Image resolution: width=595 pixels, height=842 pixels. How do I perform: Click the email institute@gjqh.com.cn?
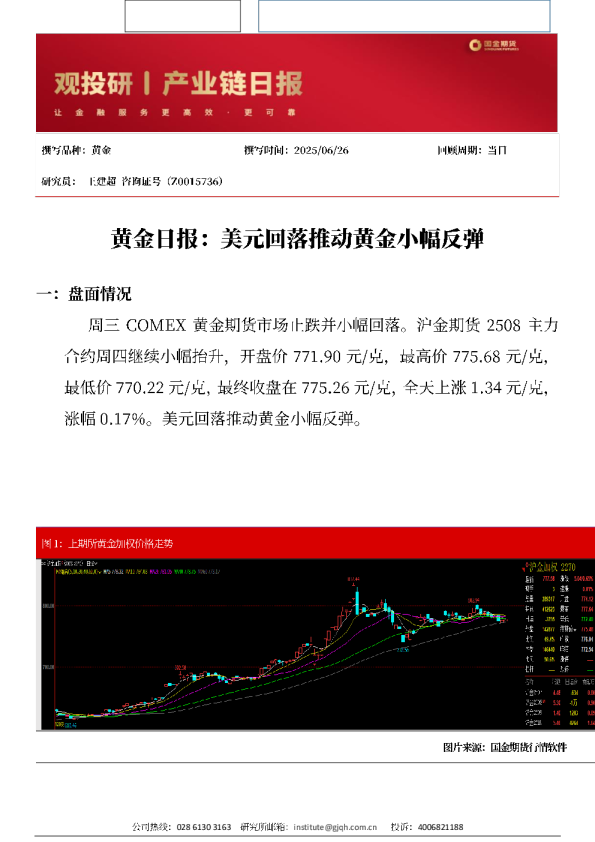[335, 827]
